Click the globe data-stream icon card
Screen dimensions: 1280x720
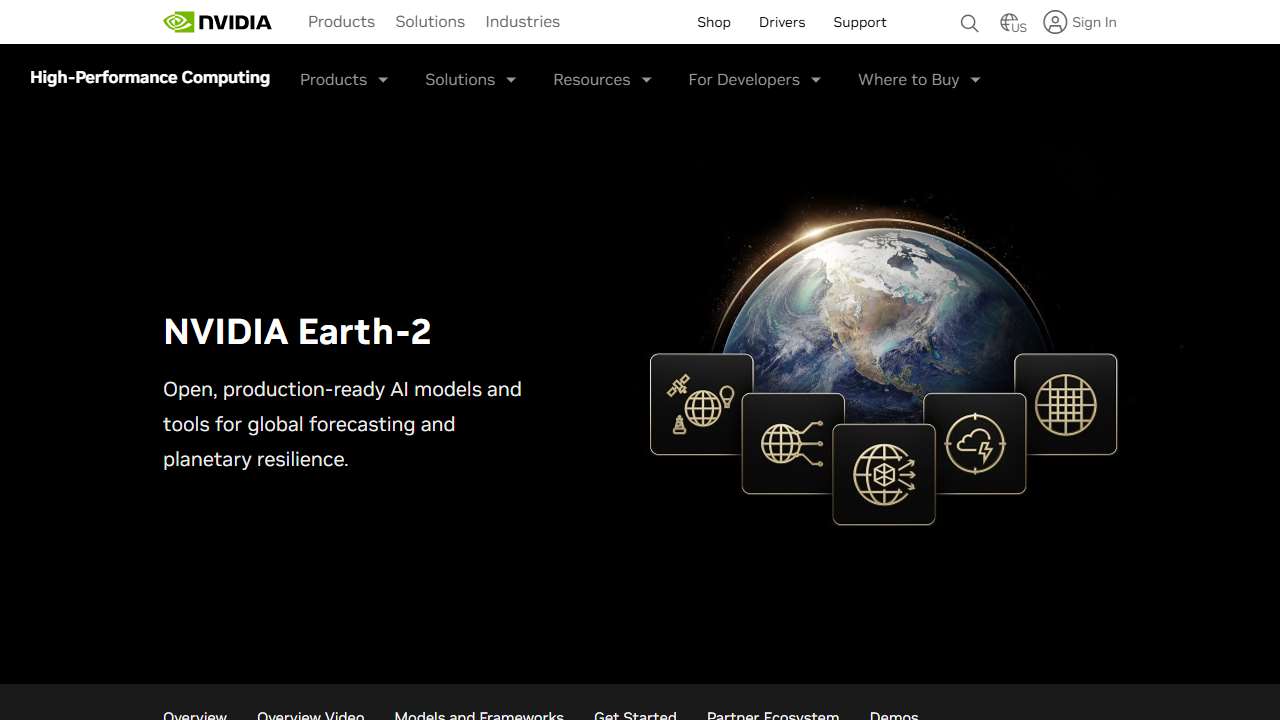click(x=884, y=473)
